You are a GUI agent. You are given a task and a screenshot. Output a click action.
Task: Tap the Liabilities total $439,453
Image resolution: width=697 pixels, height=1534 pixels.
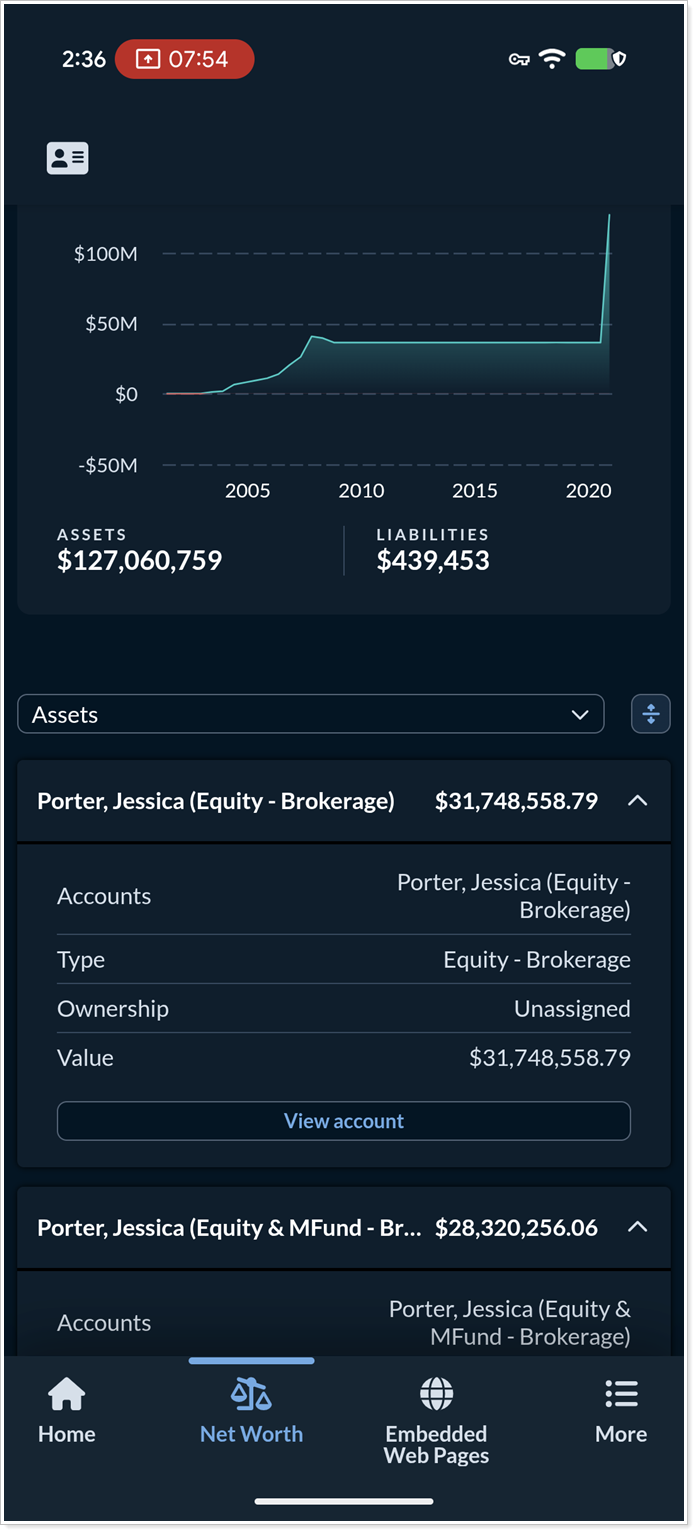433,560
